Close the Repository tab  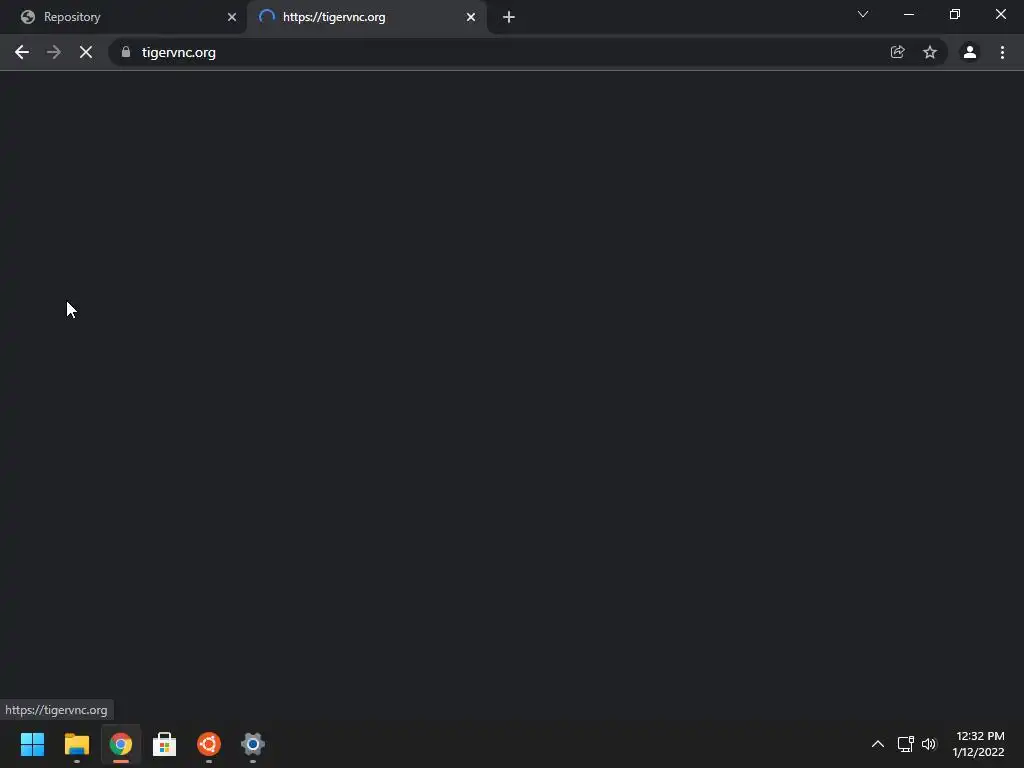click(232, 17)
